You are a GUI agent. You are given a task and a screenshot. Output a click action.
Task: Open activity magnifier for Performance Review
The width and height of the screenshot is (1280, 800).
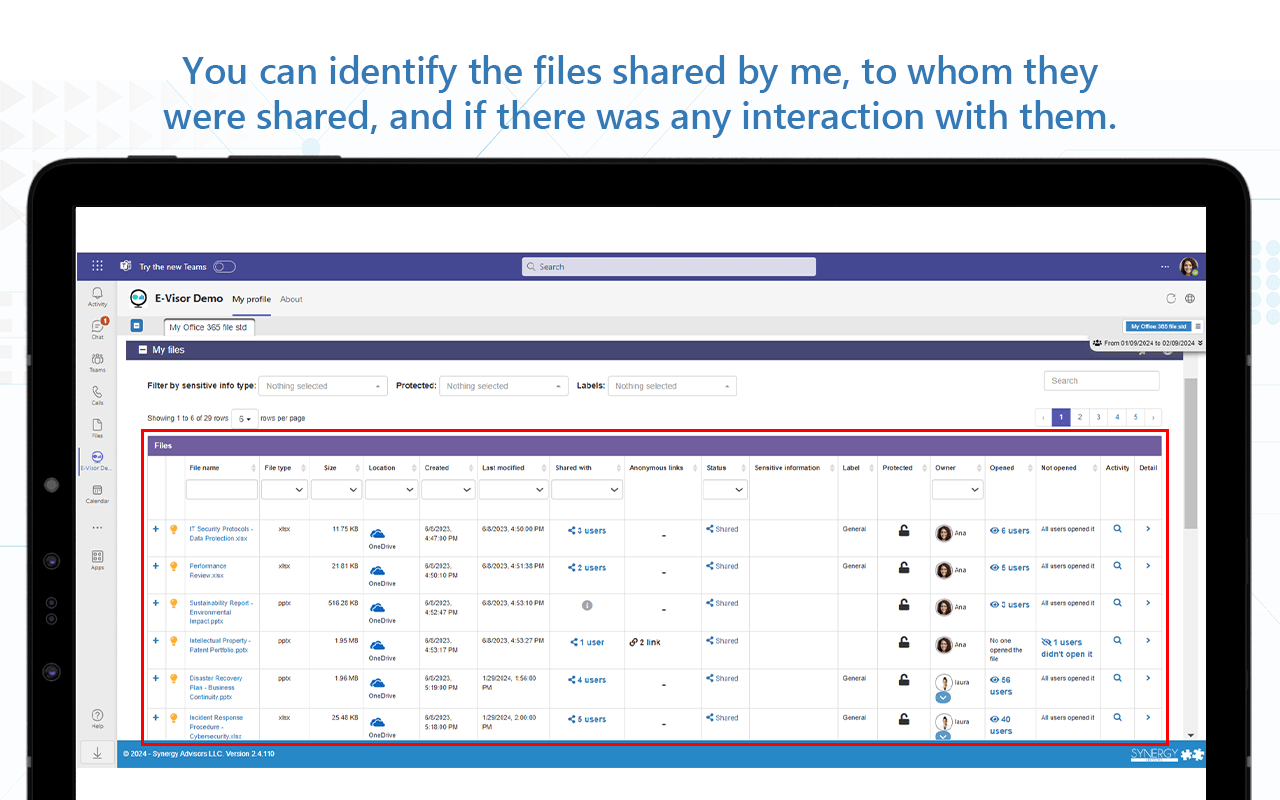coord(1117,566)
